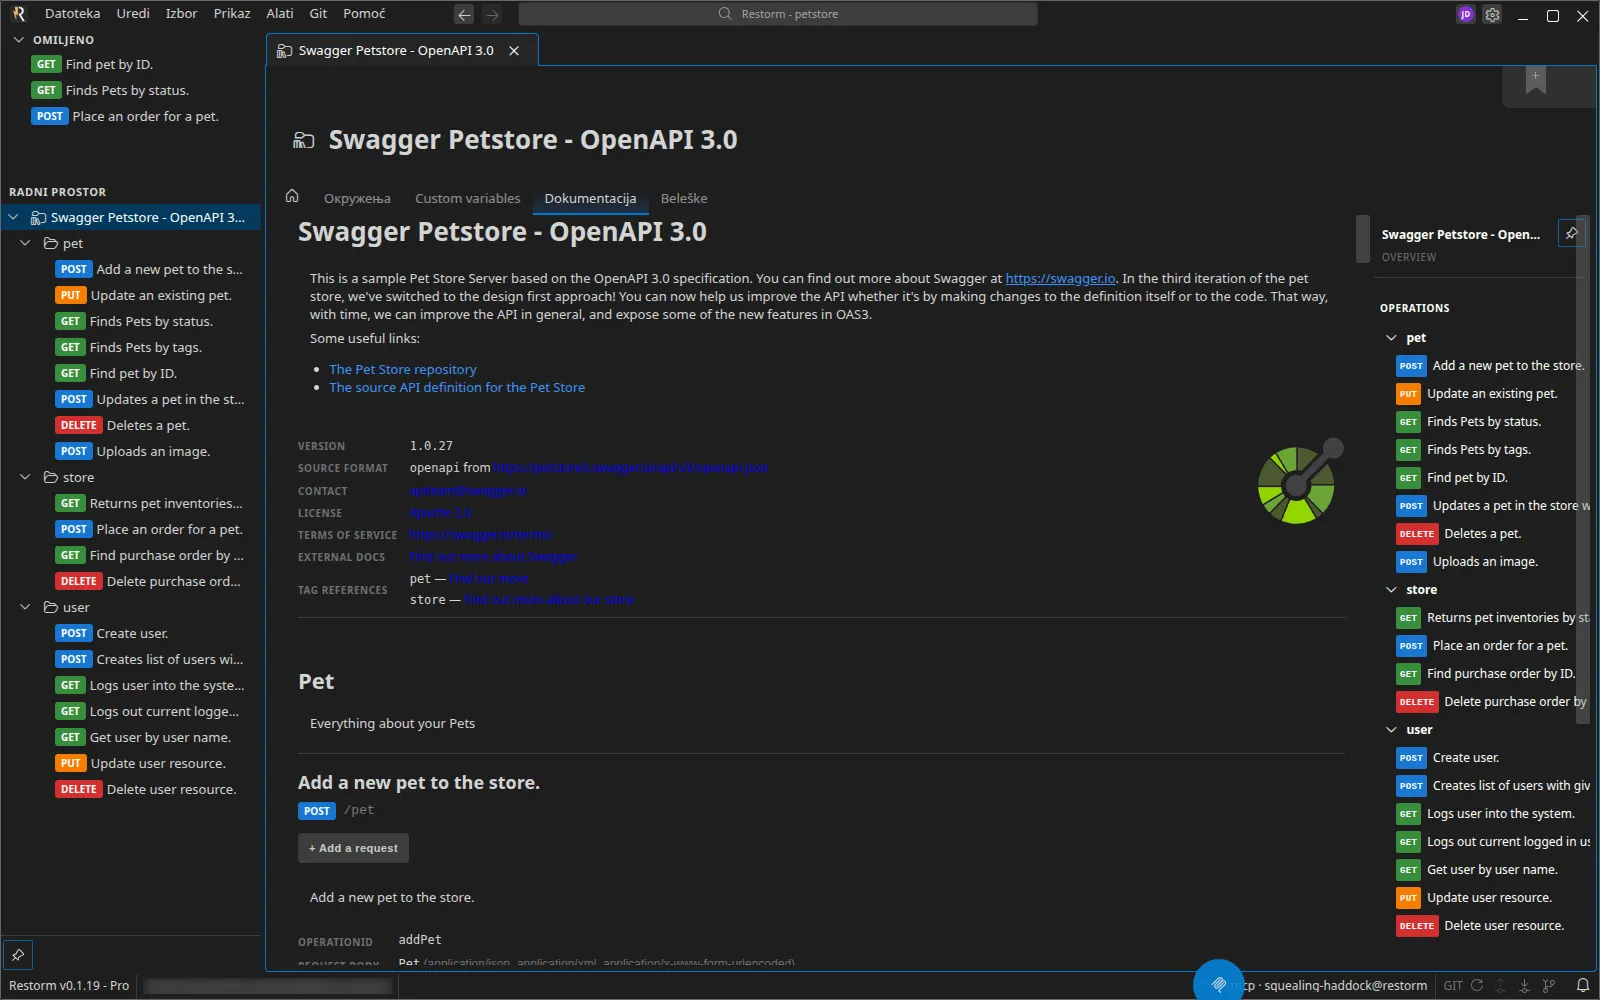Select Update an existing pet. in sidebar
Screen dimensions: 1600x1000
160,295
